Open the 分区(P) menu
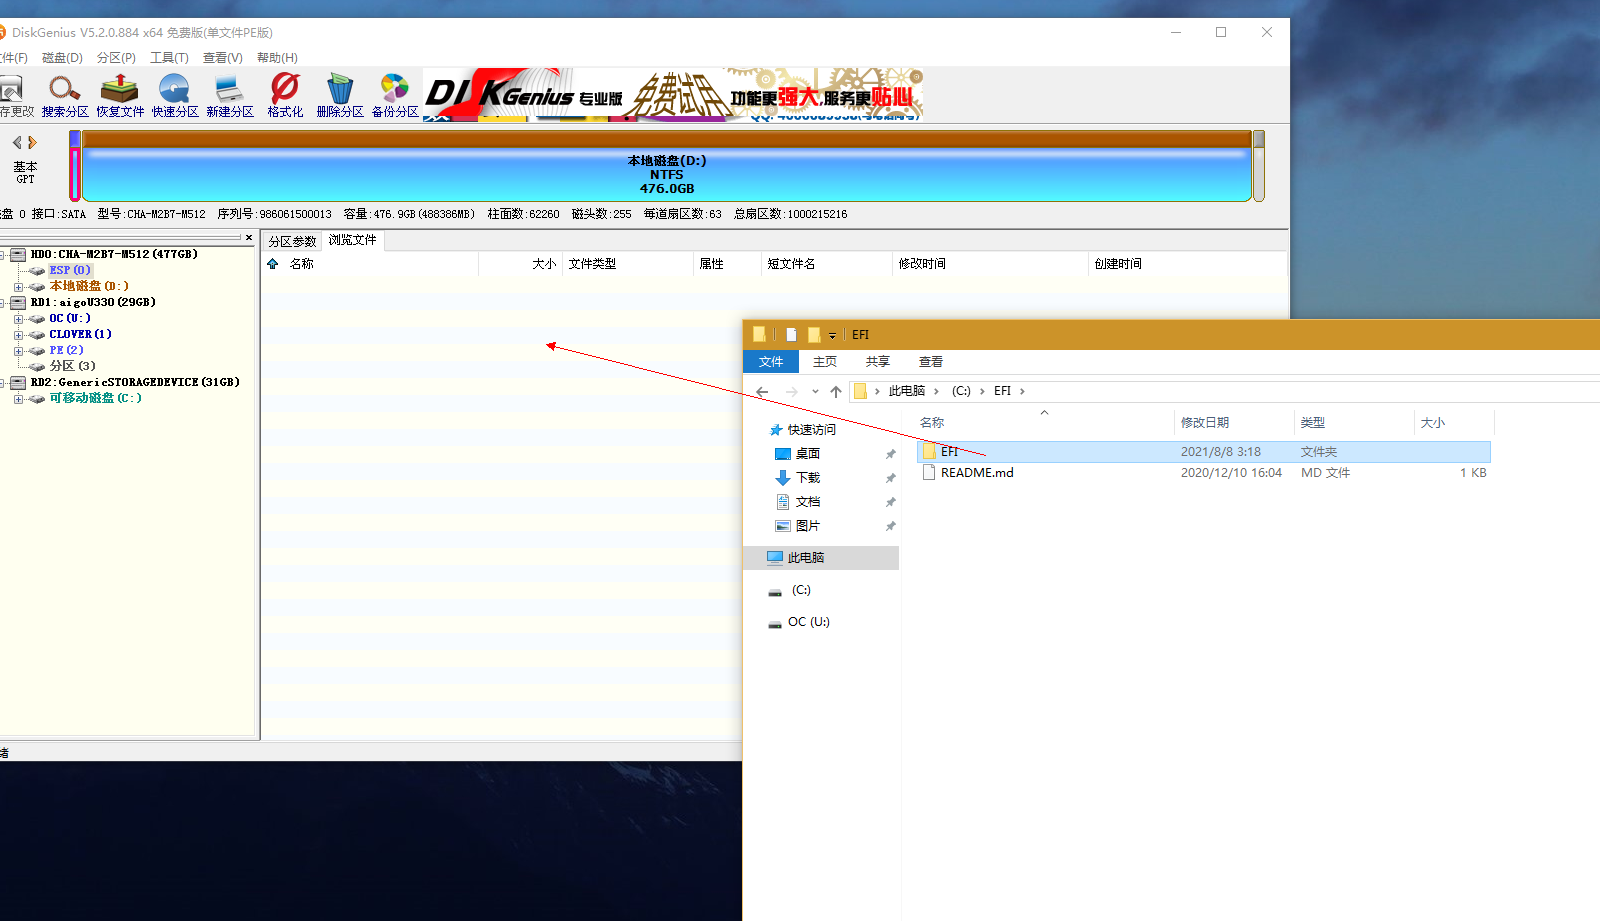1600x921 pixels. click(x=116, y=58)
